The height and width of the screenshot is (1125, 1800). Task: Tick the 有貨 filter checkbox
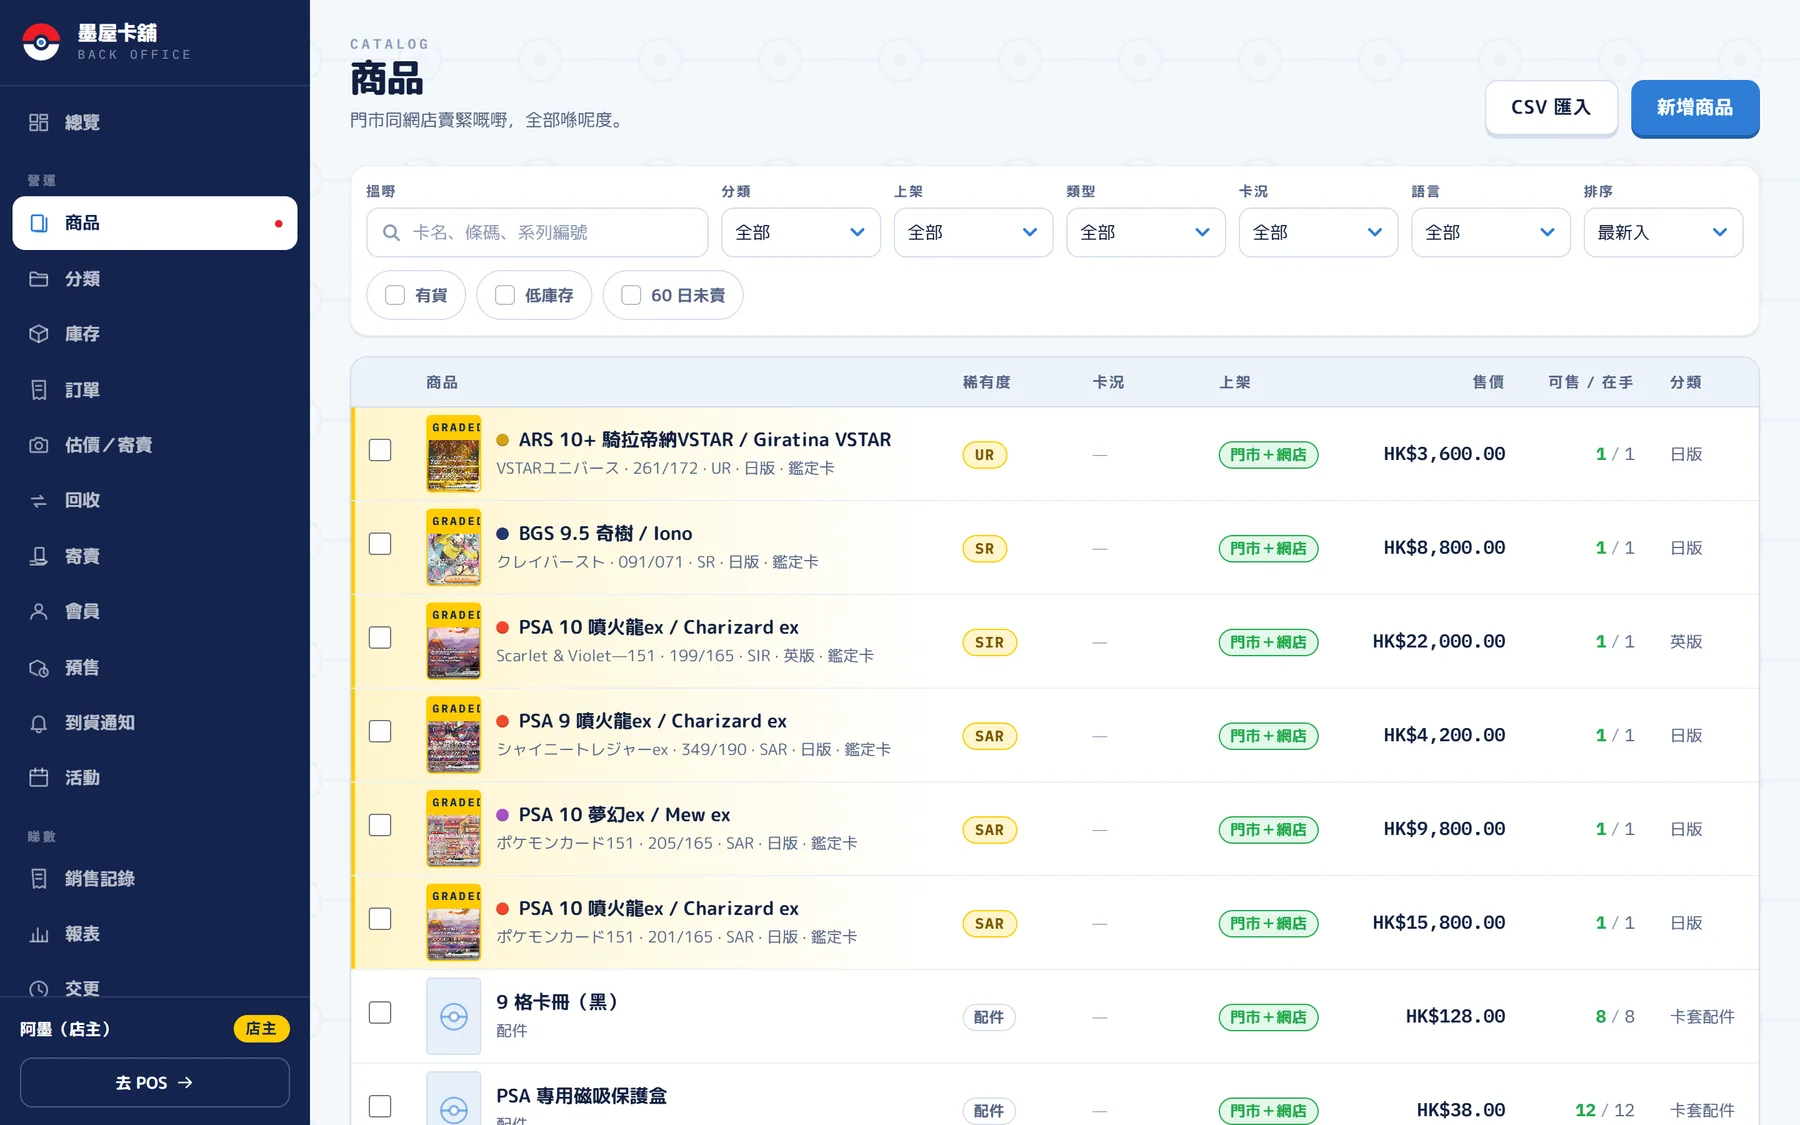(x=395, y=295)
